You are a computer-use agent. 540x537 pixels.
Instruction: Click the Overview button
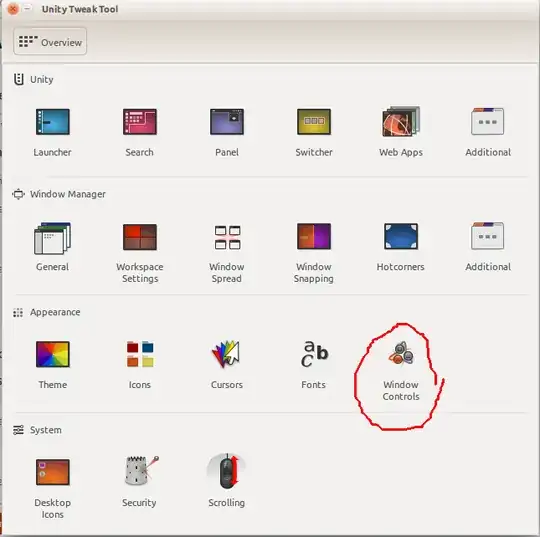(x=50, y=42)
